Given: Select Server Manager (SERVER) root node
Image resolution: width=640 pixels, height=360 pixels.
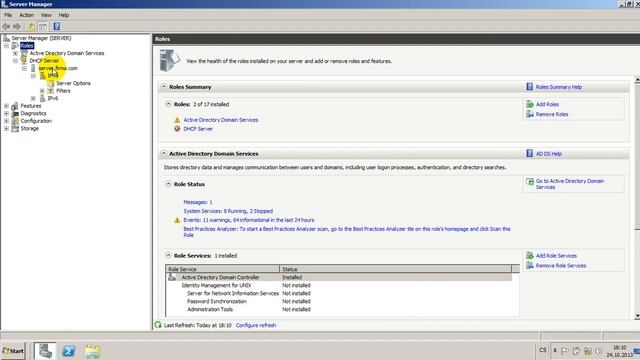Looking at the screenshot, I should (41, 38).
